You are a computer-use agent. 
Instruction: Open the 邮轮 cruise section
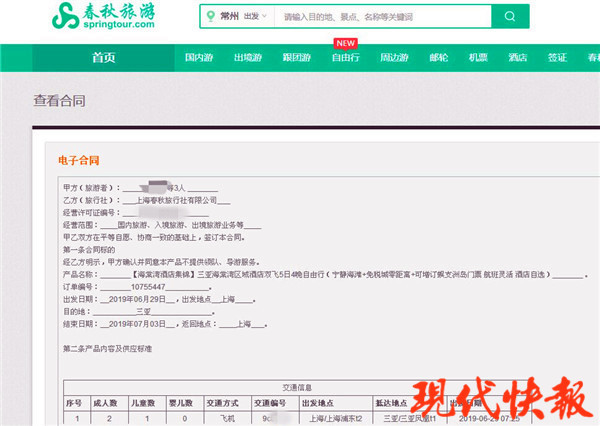tap(439, 59)
